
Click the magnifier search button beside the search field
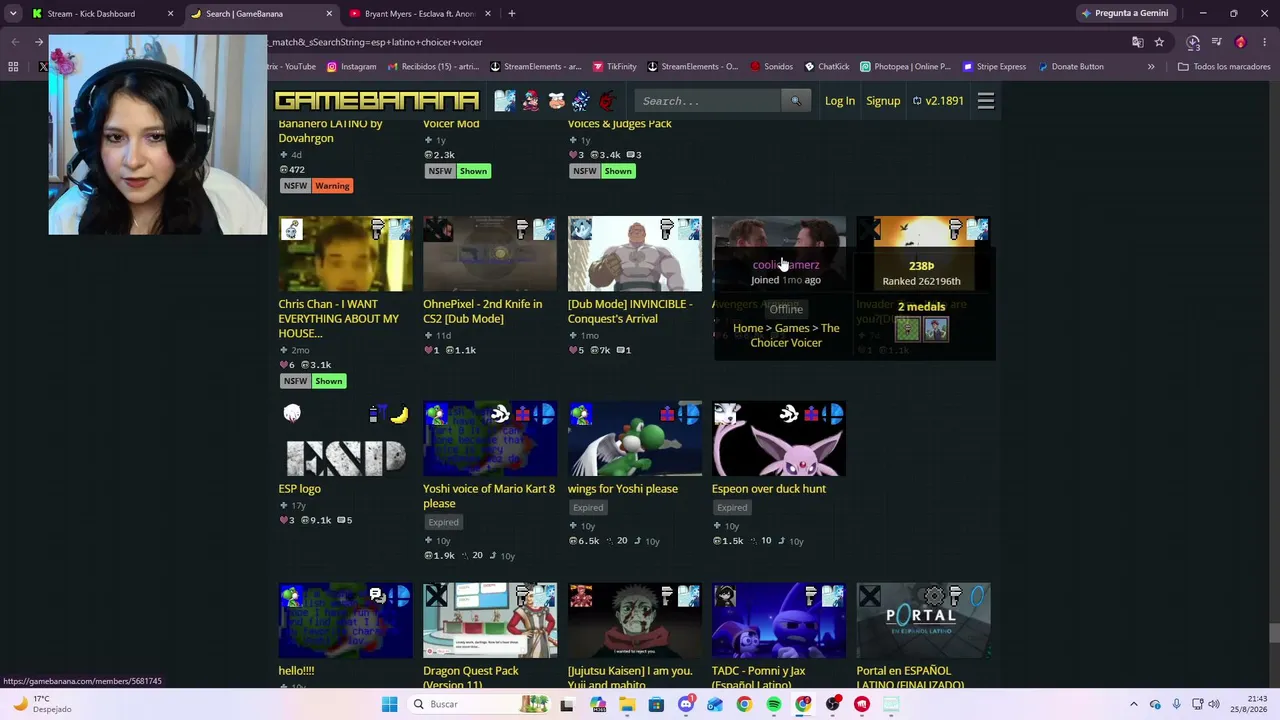(796, 101)
